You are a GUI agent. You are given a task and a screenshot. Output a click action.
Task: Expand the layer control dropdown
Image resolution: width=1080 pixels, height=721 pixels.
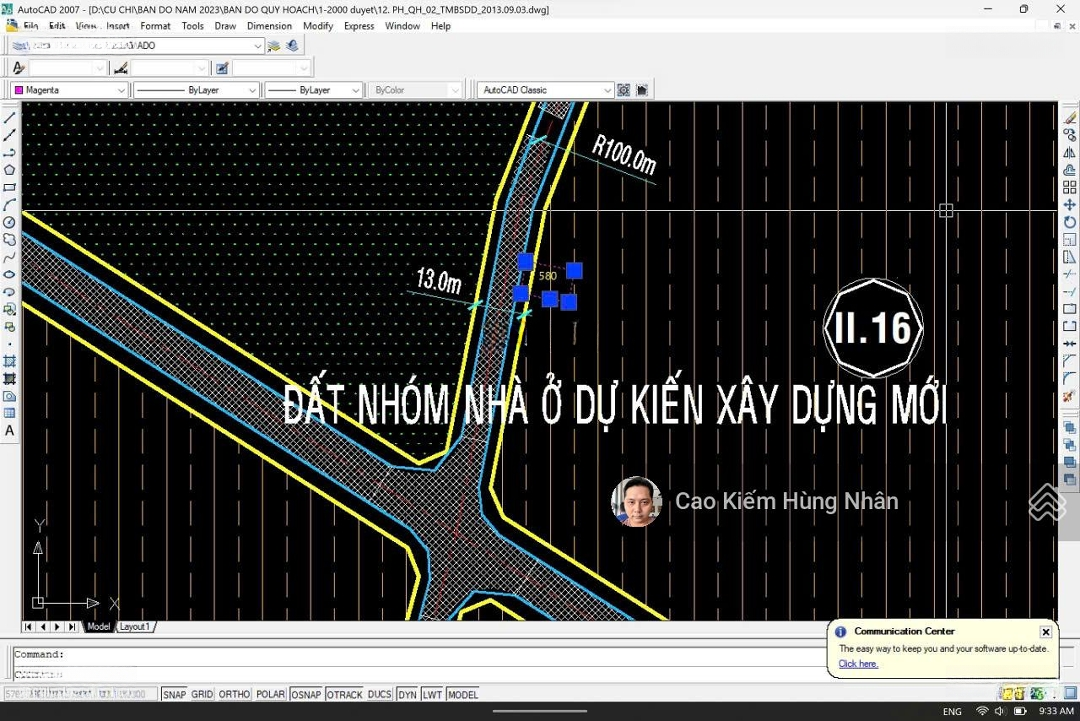[x=257, y=46]
